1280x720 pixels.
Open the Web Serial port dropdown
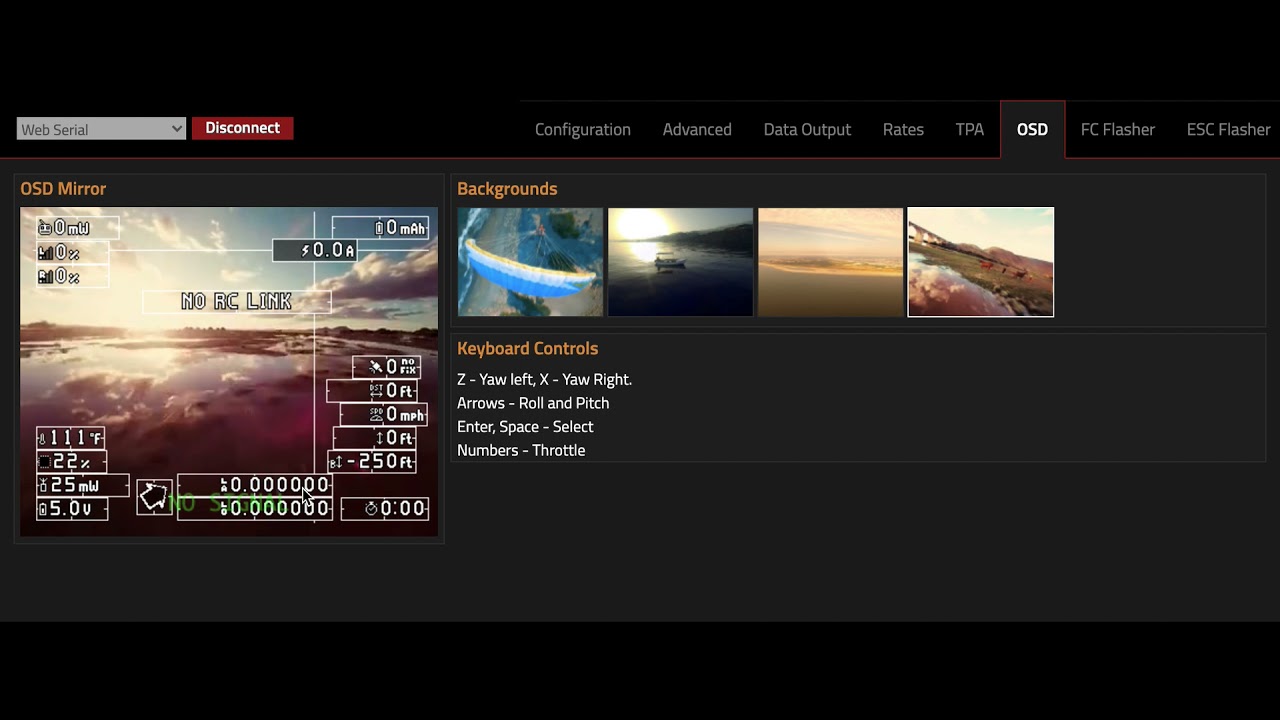(101, 129)
